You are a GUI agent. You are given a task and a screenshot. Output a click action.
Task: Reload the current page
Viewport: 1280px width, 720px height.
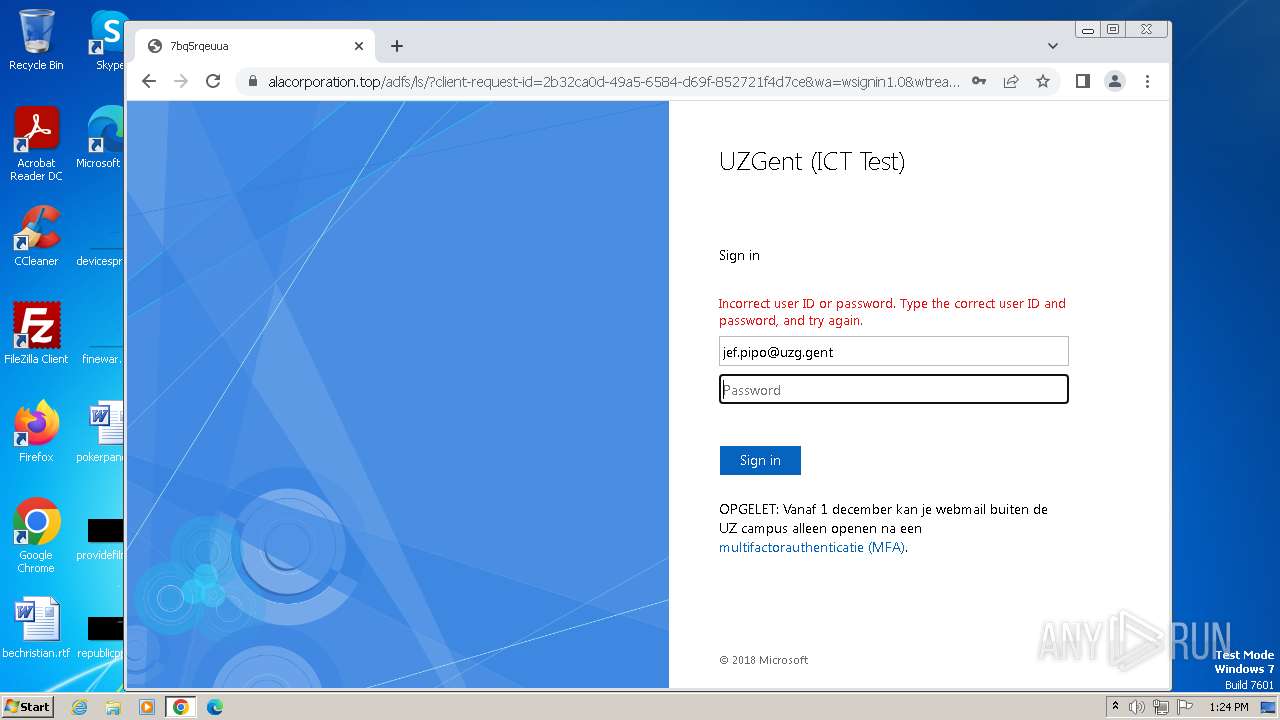point(213,81)
